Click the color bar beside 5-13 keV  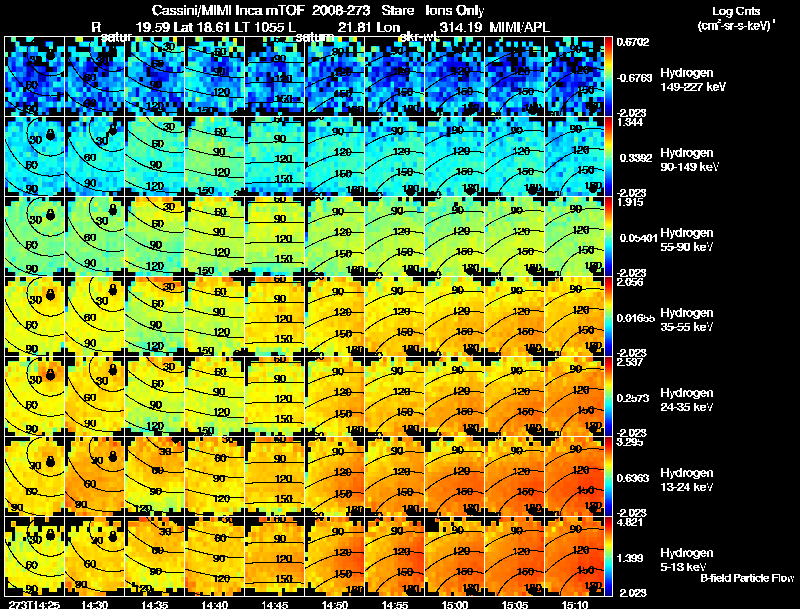tap(608, 557)
